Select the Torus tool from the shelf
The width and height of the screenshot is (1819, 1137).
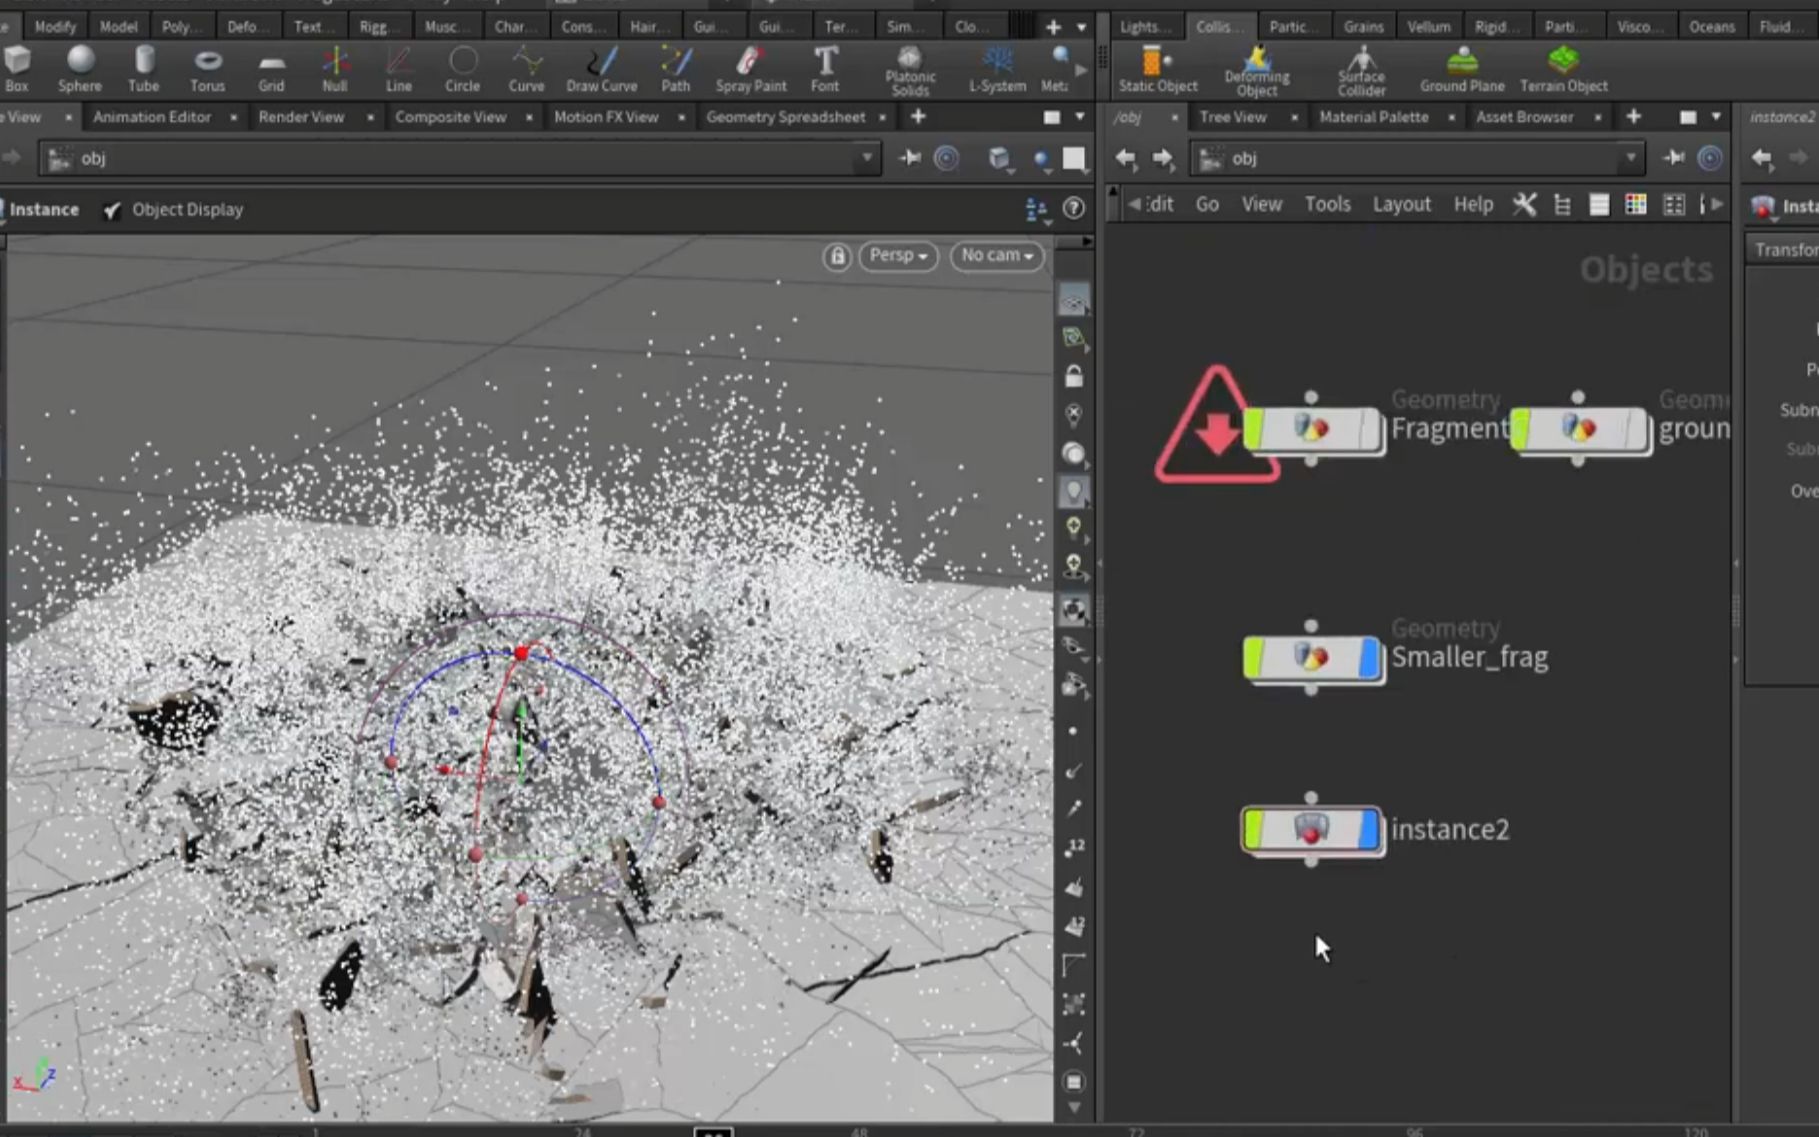click(207, 68)
